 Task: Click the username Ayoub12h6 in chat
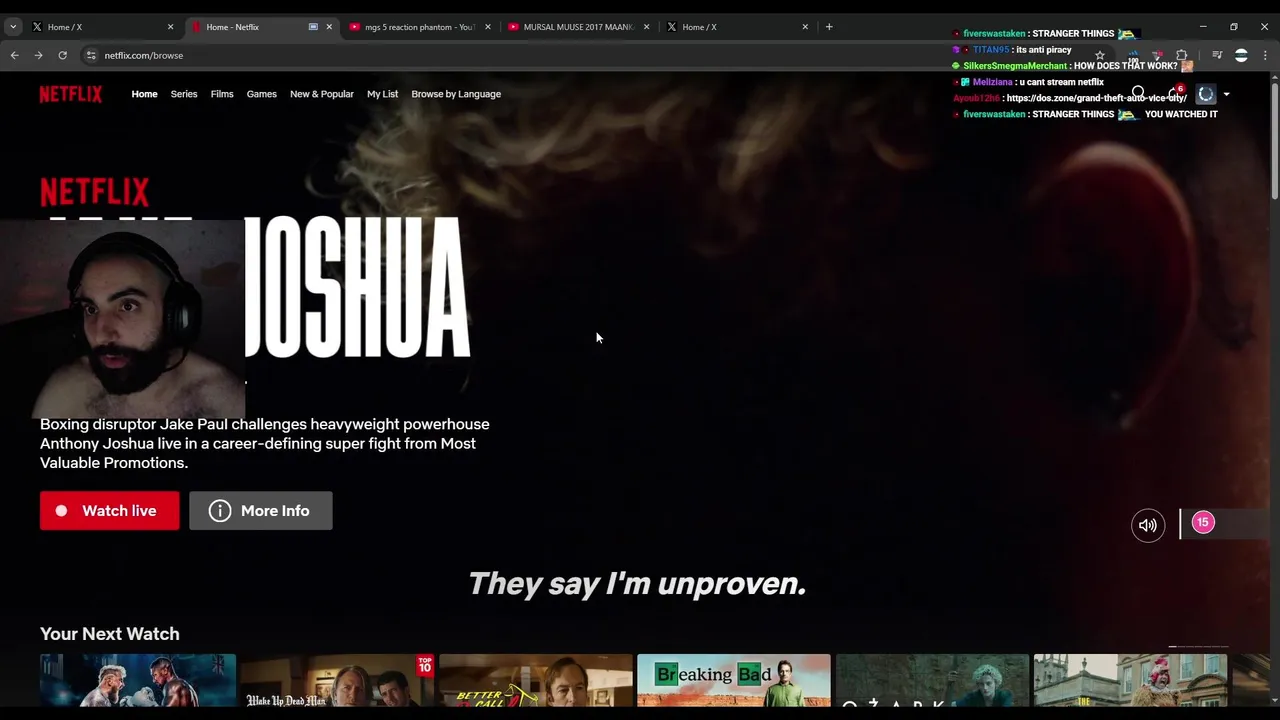pos(976,98)
